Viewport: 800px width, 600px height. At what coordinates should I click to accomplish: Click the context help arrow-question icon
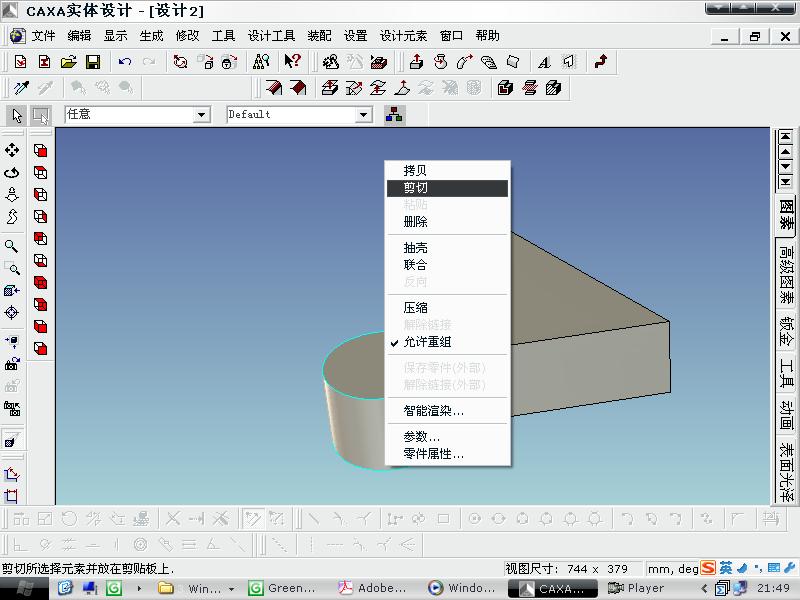tap(292, 62)
